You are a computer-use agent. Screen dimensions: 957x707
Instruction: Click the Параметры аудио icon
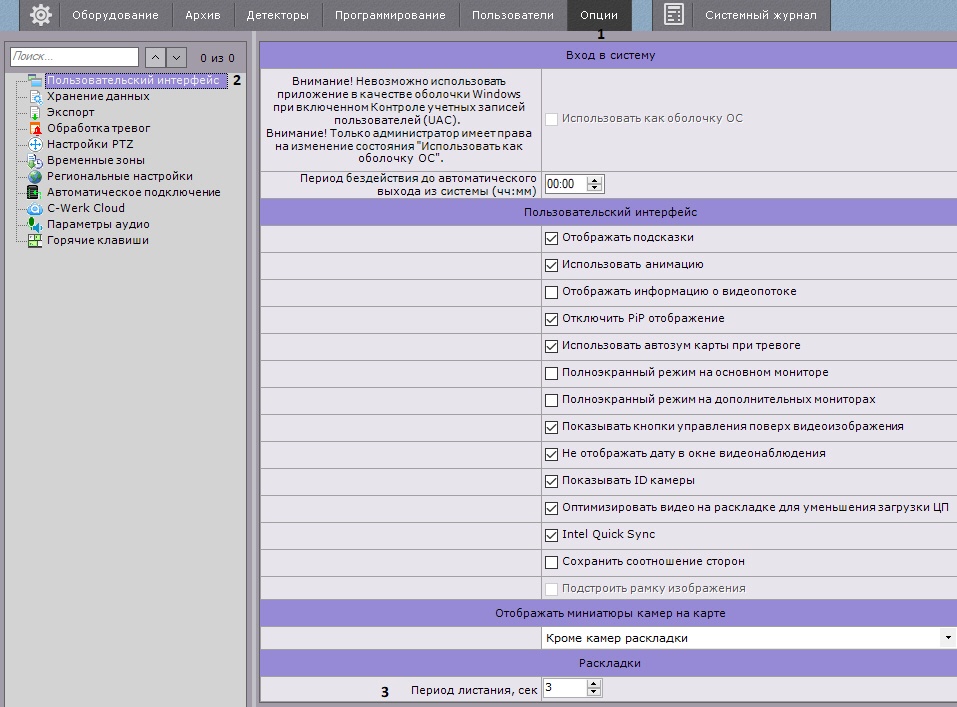(x=35, y=225)
